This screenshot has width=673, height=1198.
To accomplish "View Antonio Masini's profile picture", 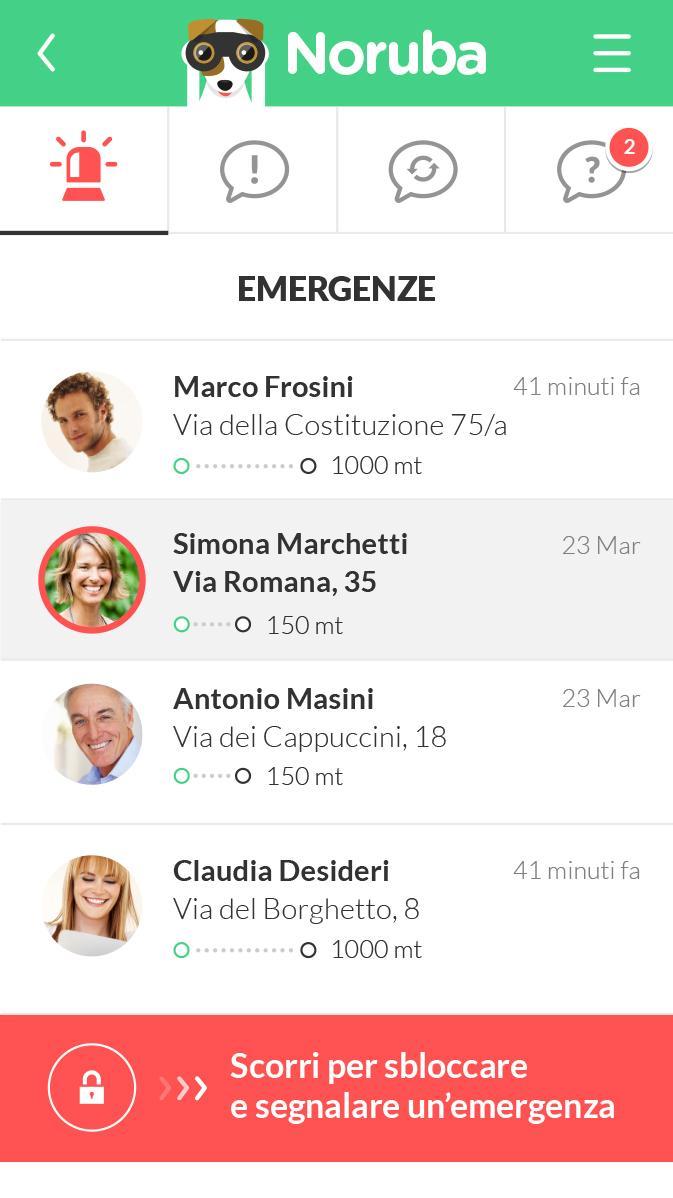I will click(92, 734).
